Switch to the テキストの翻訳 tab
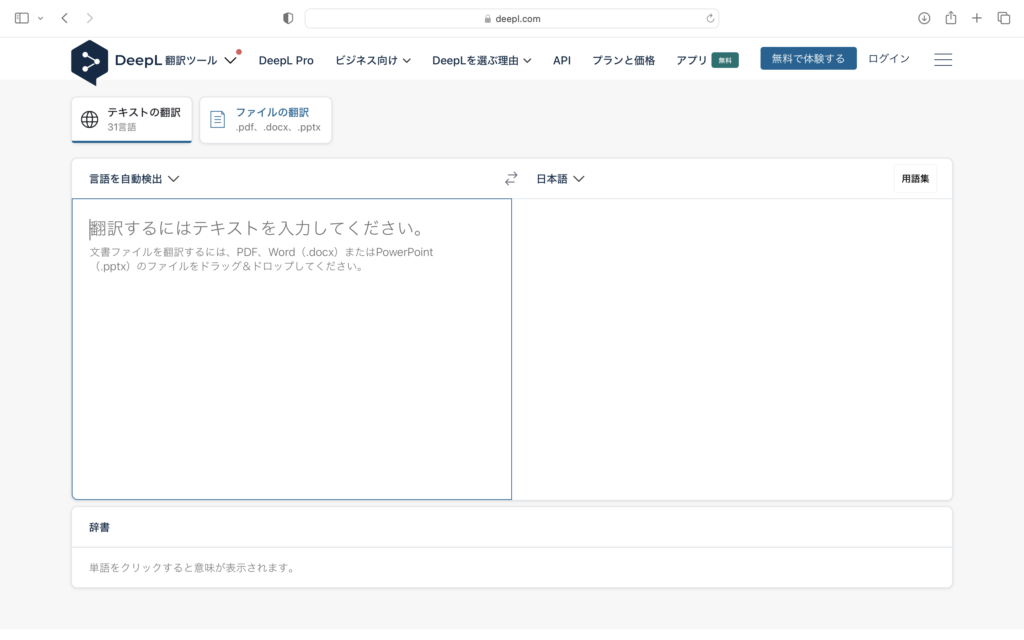 click(131, 119)
